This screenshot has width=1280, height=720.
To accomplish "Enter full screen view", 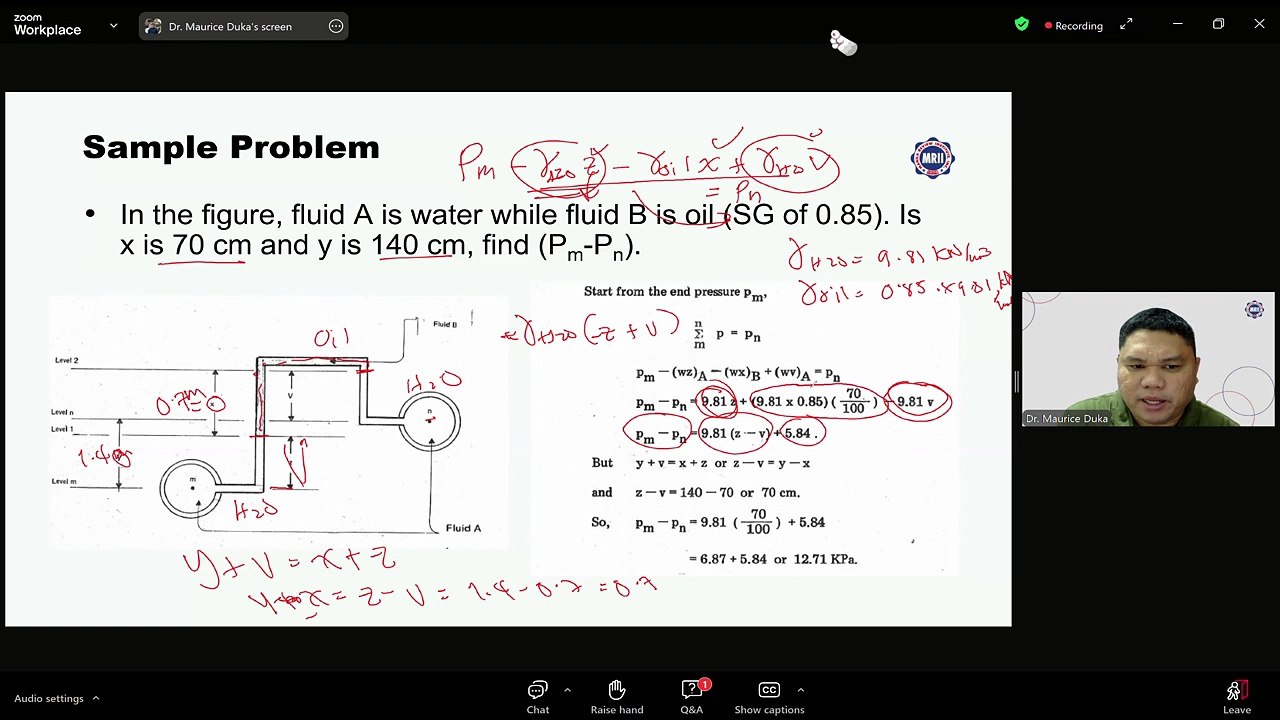I will point(1126,24).
